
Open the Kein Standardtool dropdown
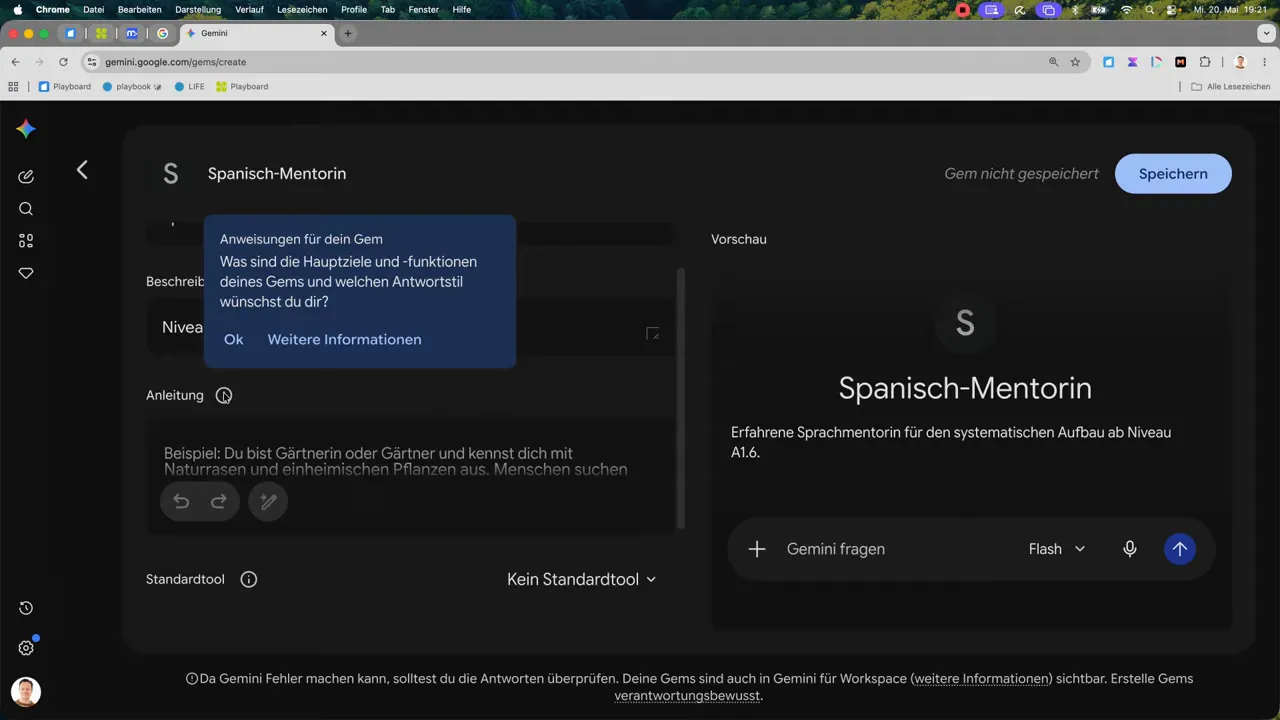(581, 579)
